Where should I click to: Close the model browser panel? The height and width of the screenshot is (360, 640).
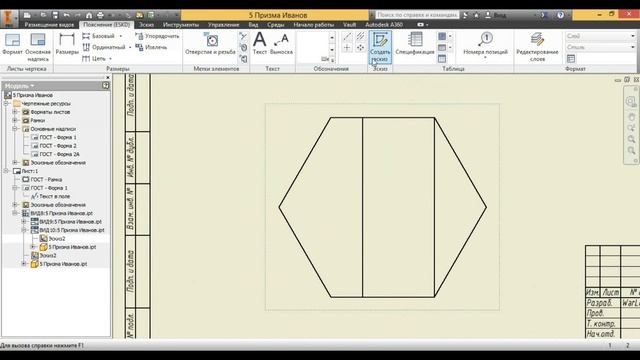(108, 77)
